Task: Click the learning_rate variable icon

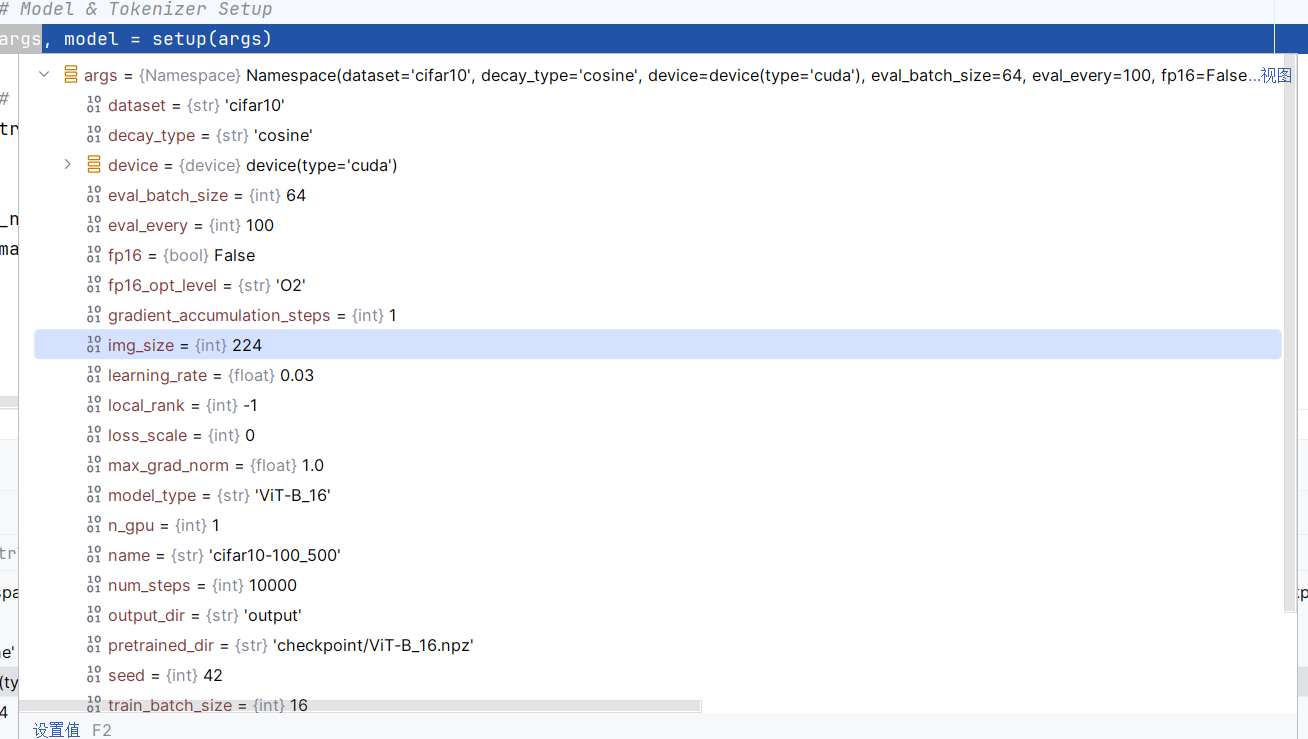Action: tap(94, 375)
